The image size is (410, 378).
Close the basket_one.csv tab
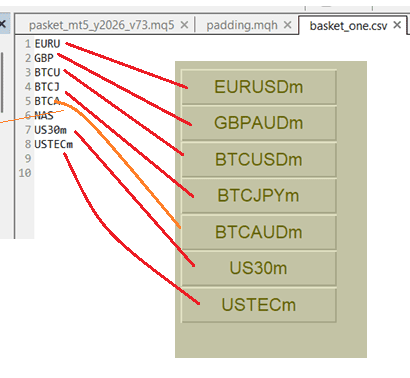[397, 25]
